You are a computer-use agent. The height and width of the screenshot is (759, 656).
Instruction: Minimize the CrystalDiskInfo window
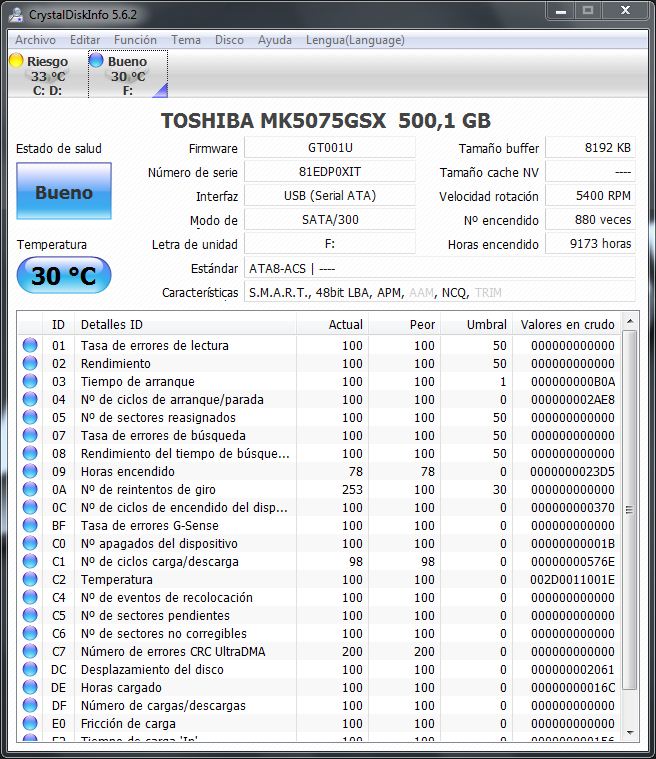[x=561, y=11]
